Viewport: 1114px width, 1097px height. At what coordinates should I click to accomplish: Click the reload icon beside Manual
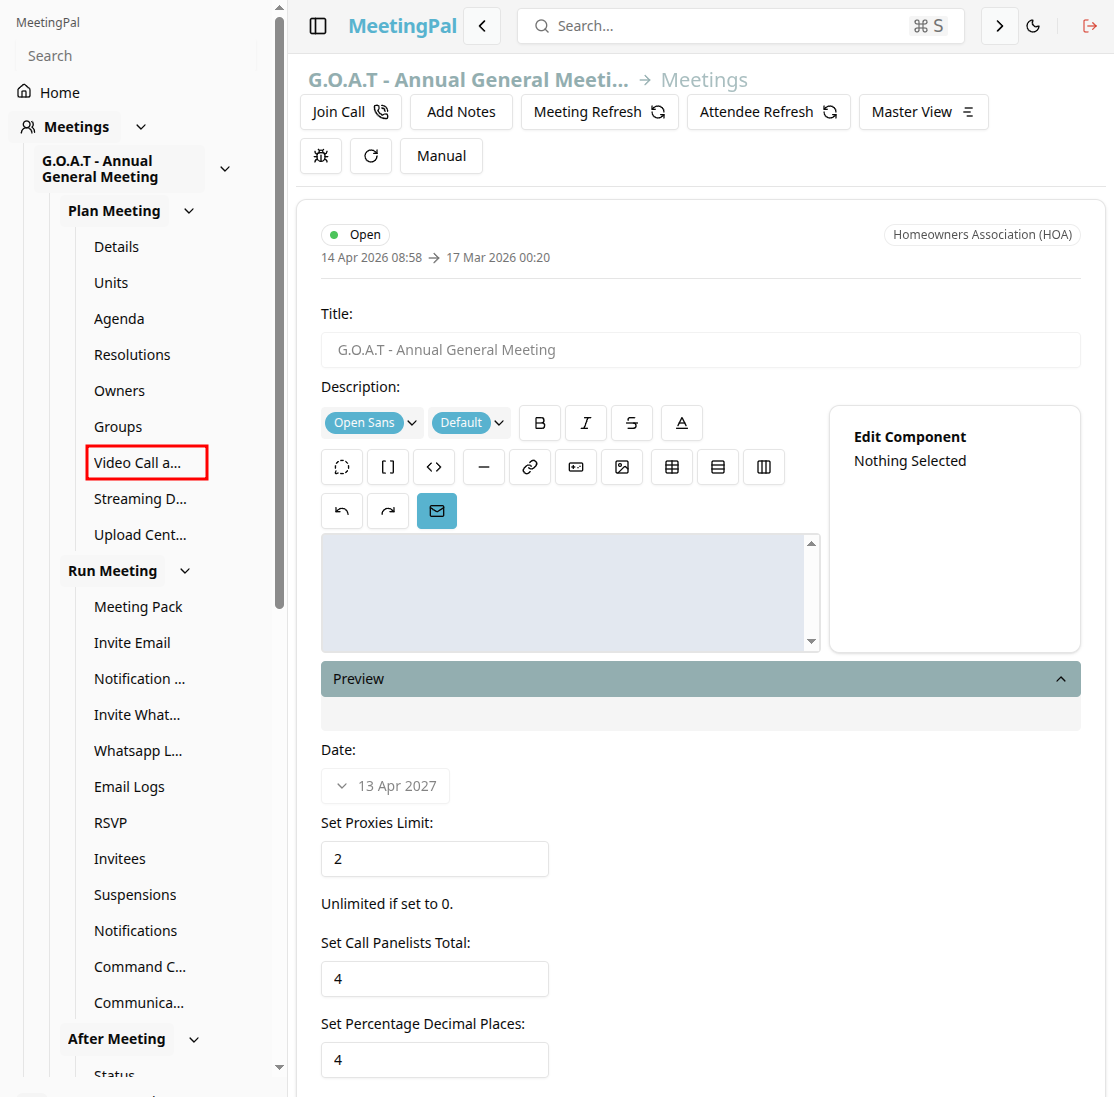[x=371, y=156]
